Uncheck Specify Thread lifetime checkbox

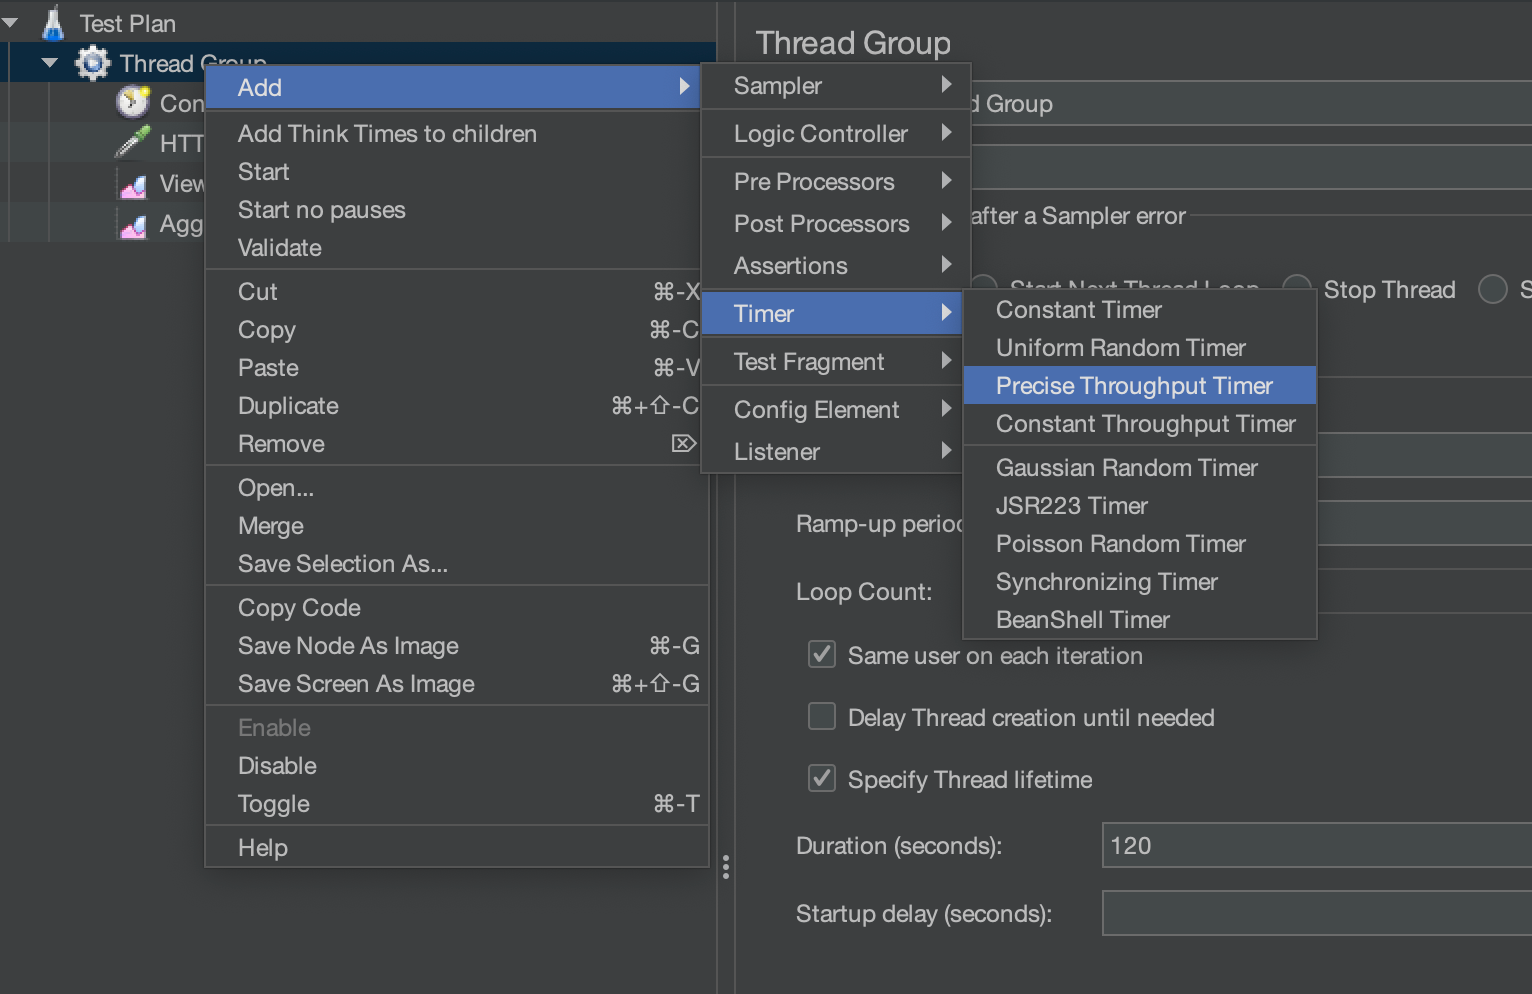822,779
